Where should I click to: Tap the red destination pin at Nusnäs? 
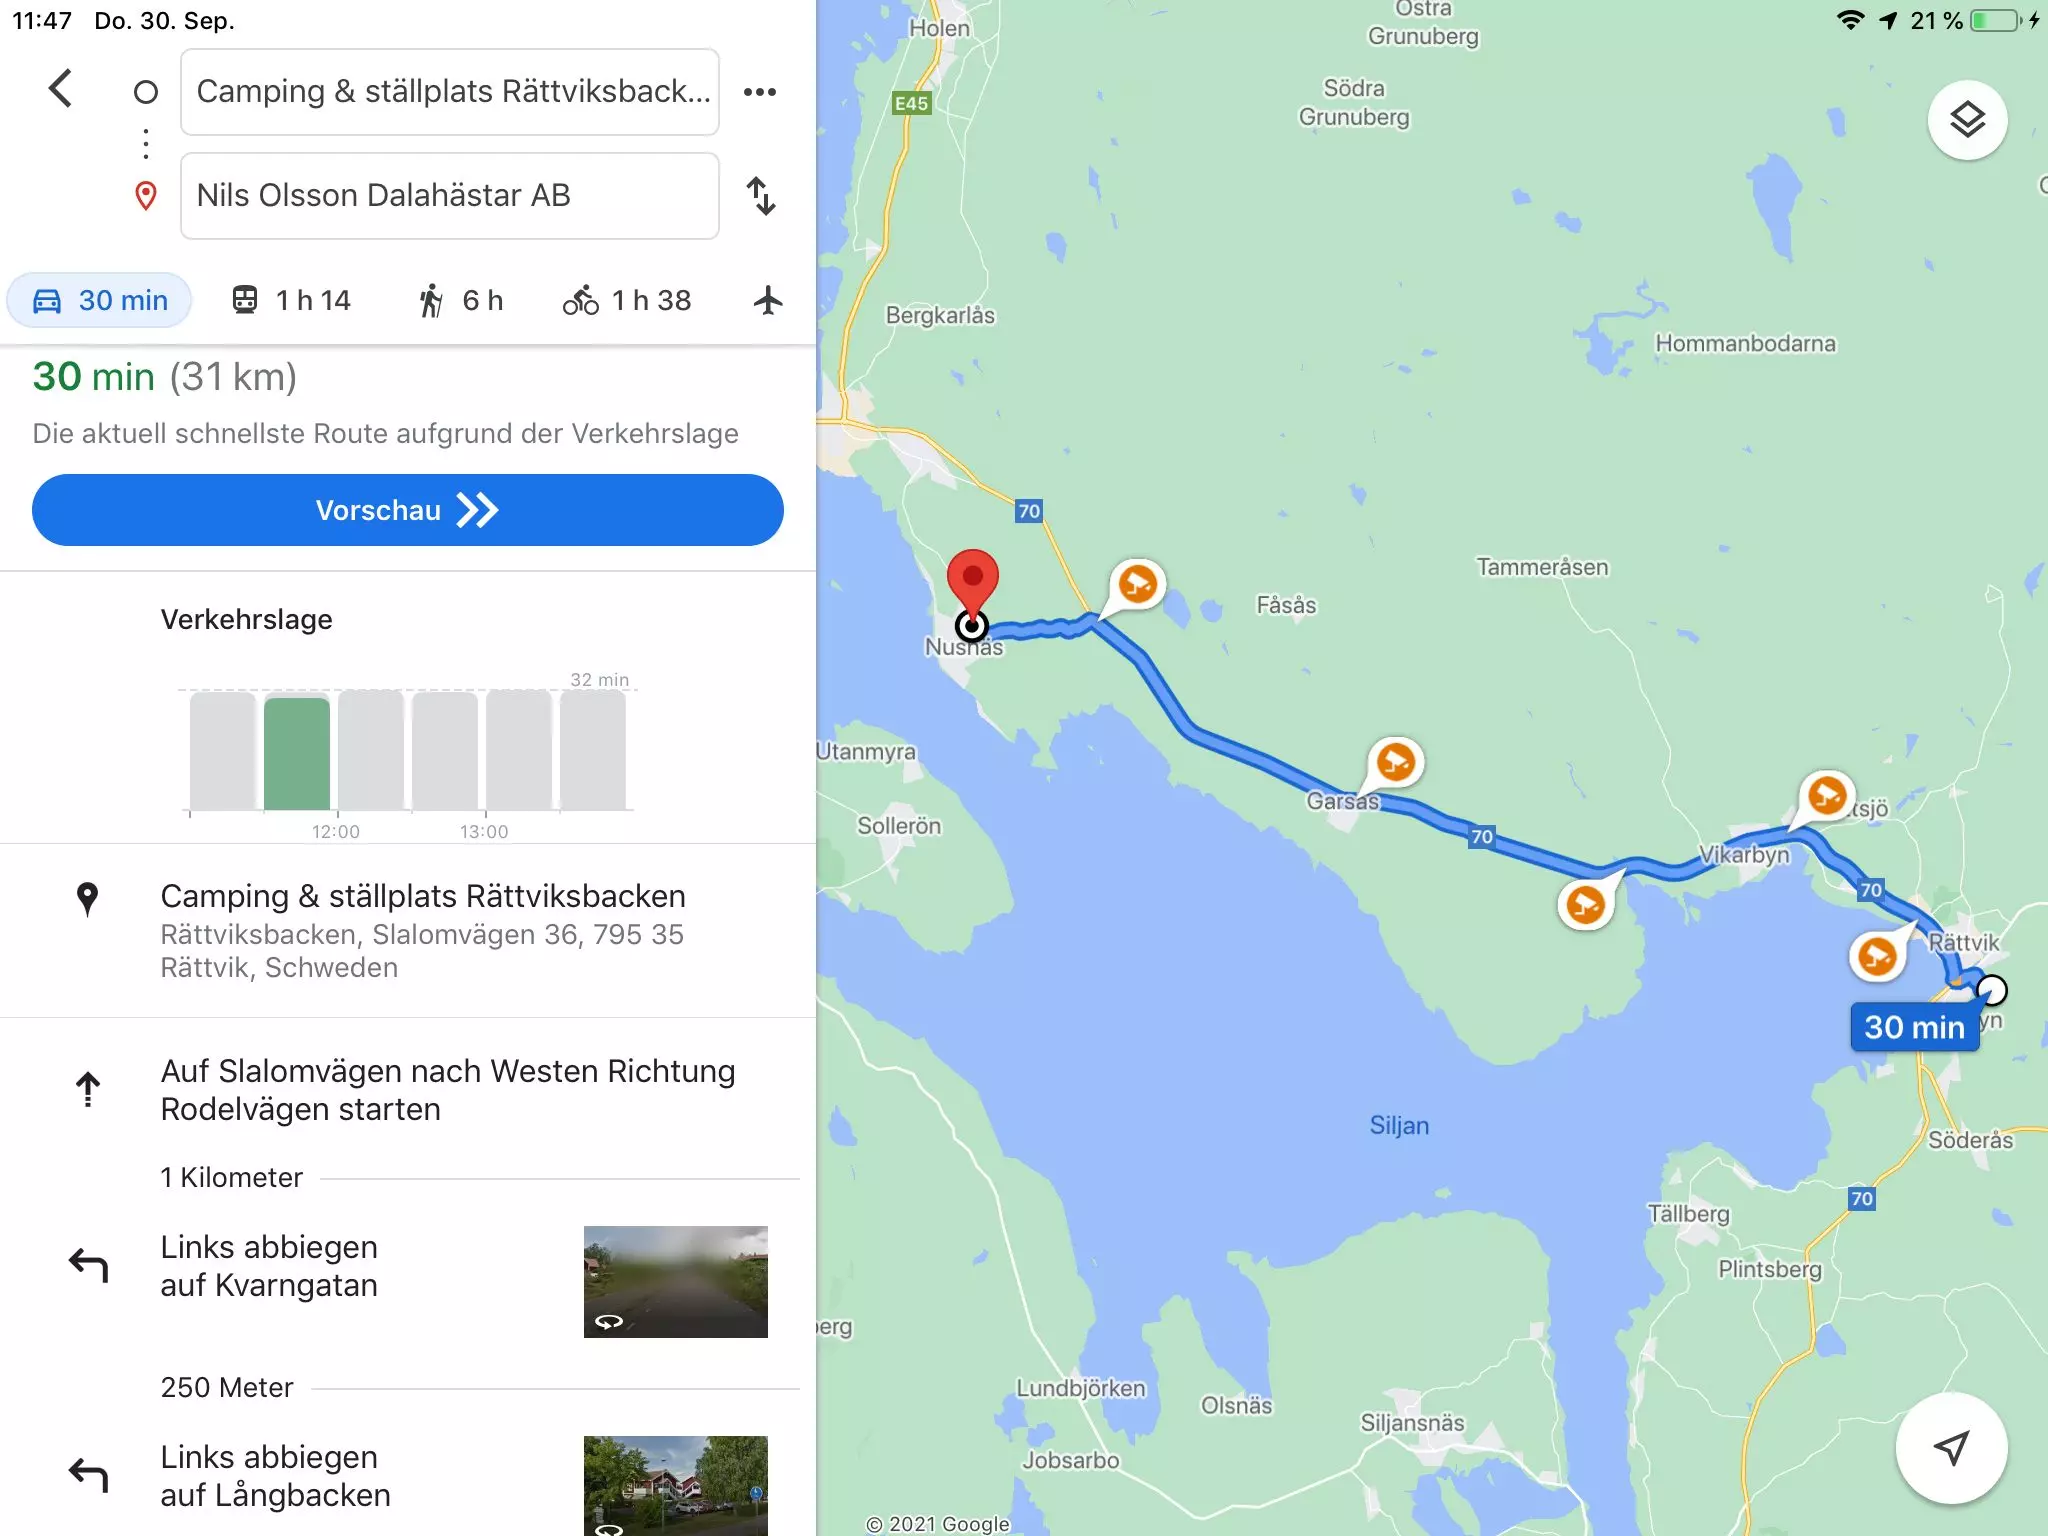coord(972,583)
